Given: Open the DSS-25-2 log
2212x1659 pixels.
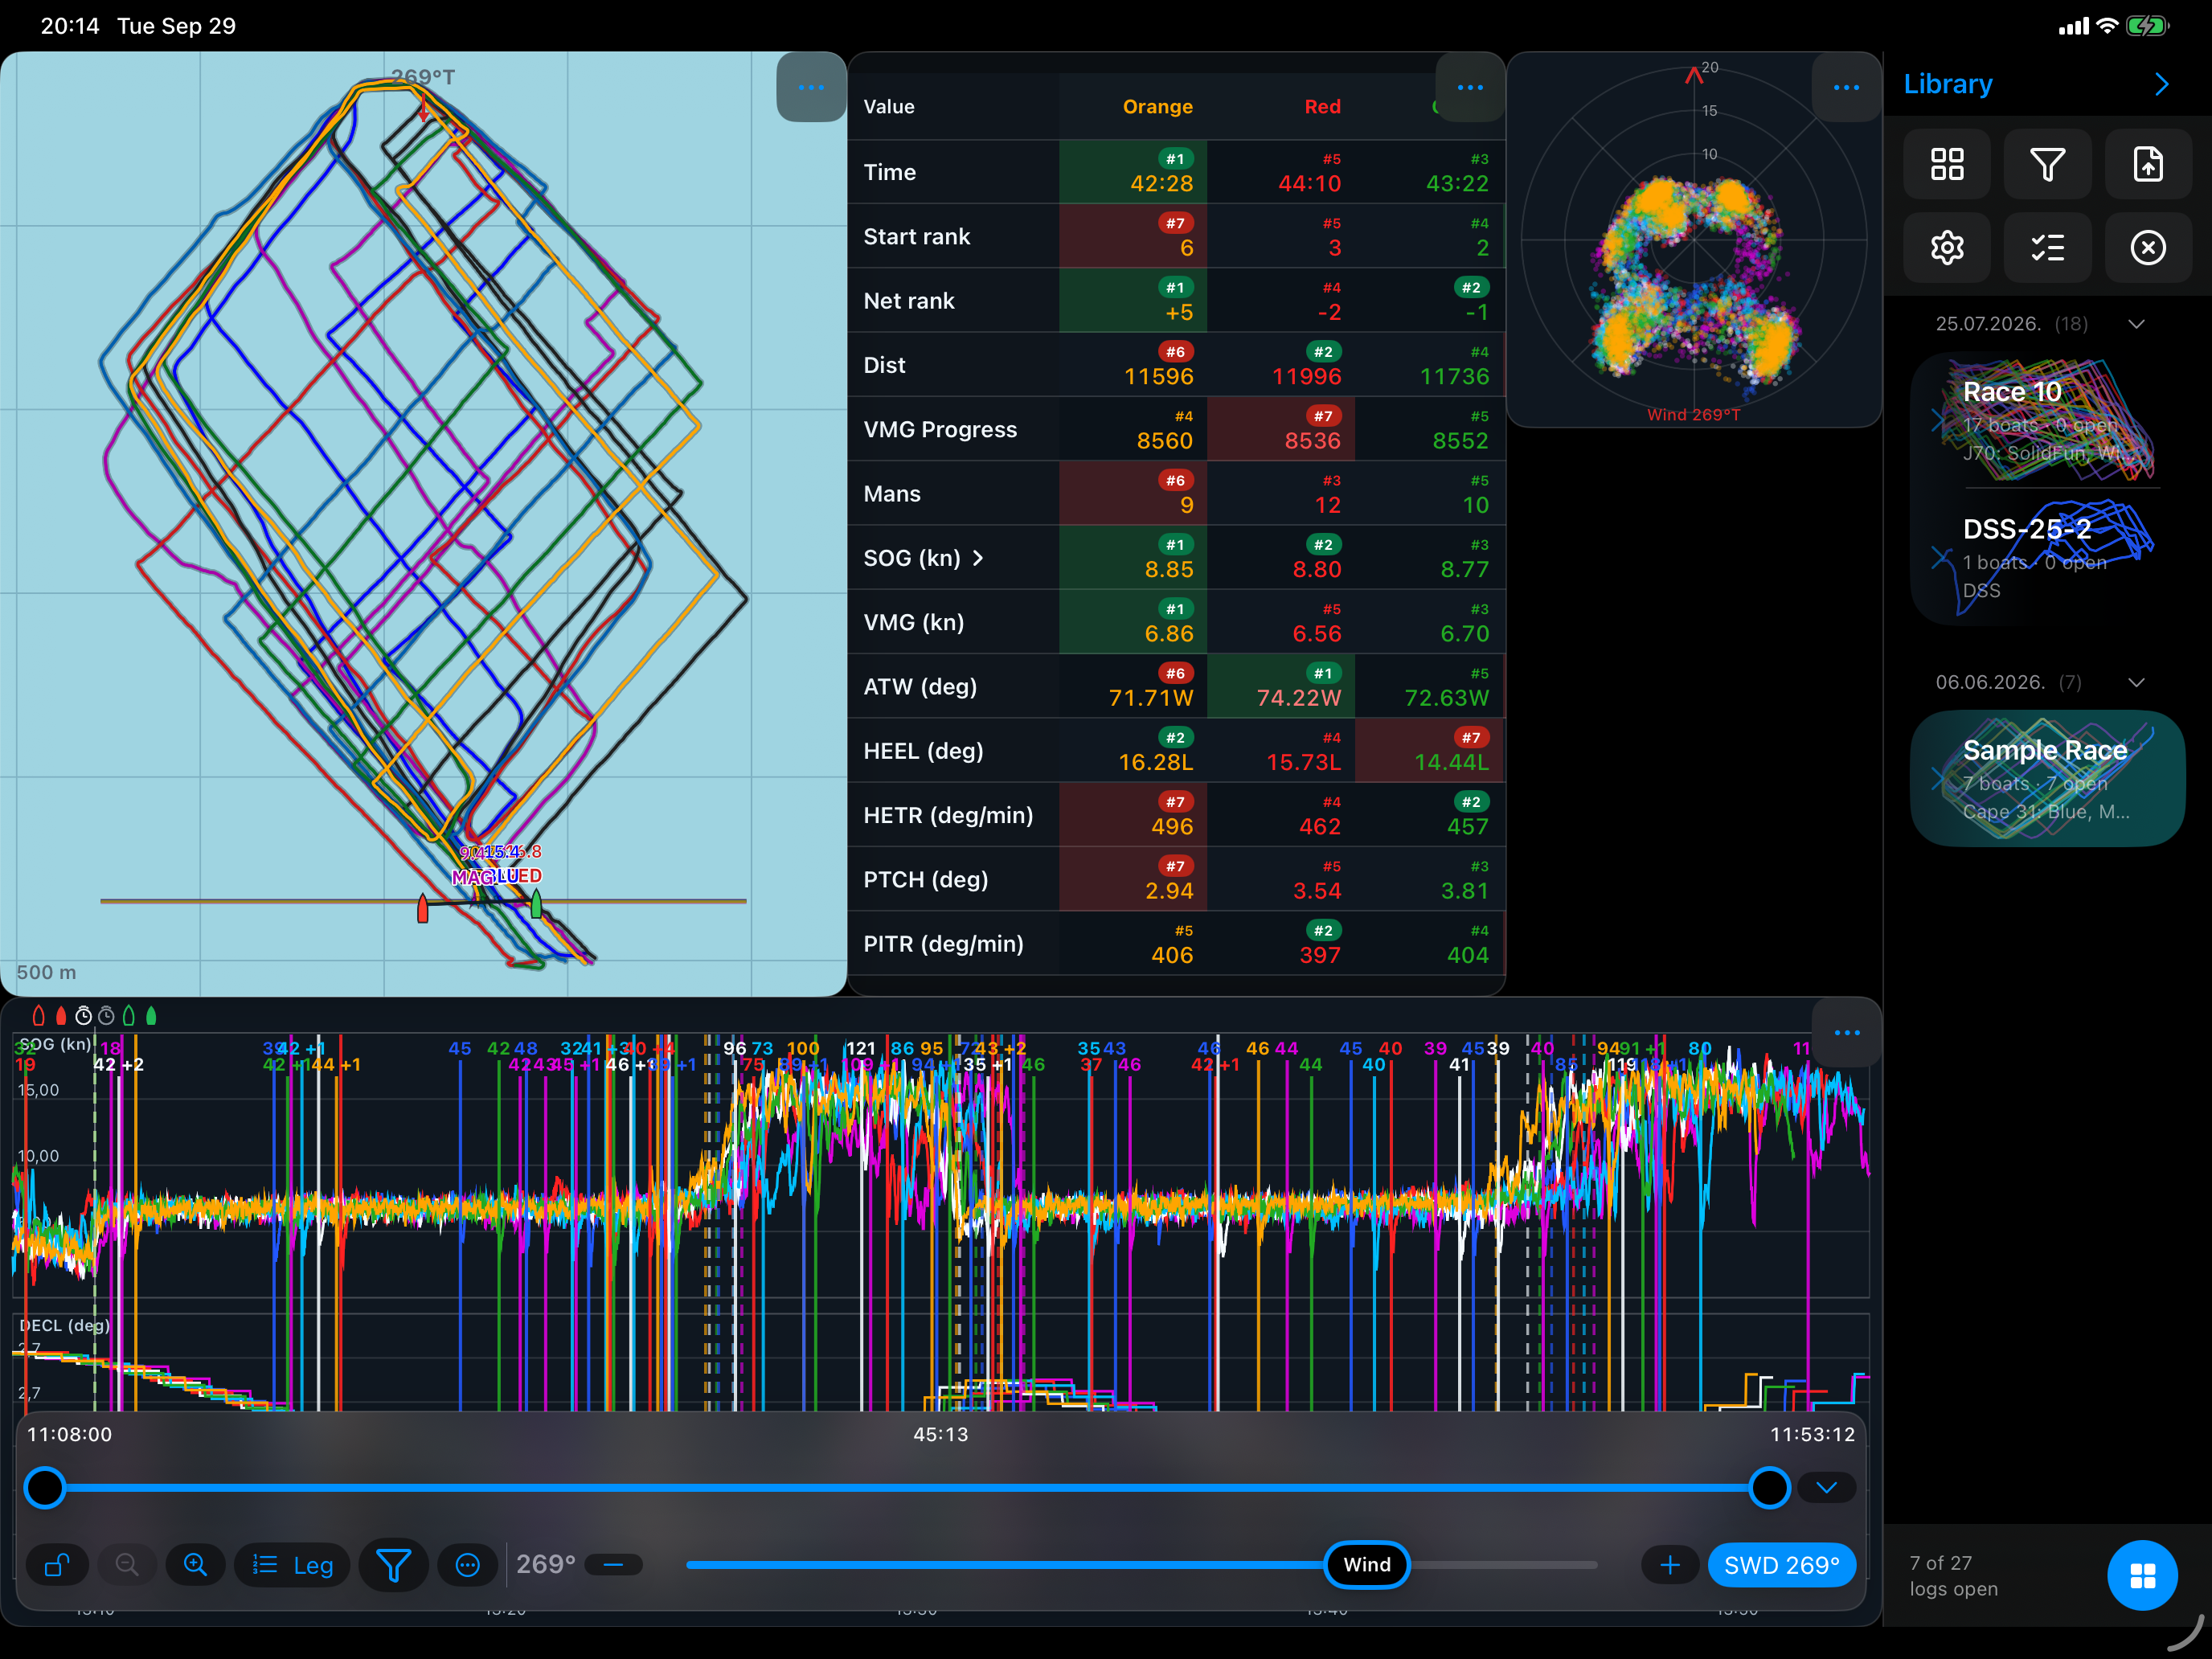Looking at the screenshot, I should pos(2047,557).
